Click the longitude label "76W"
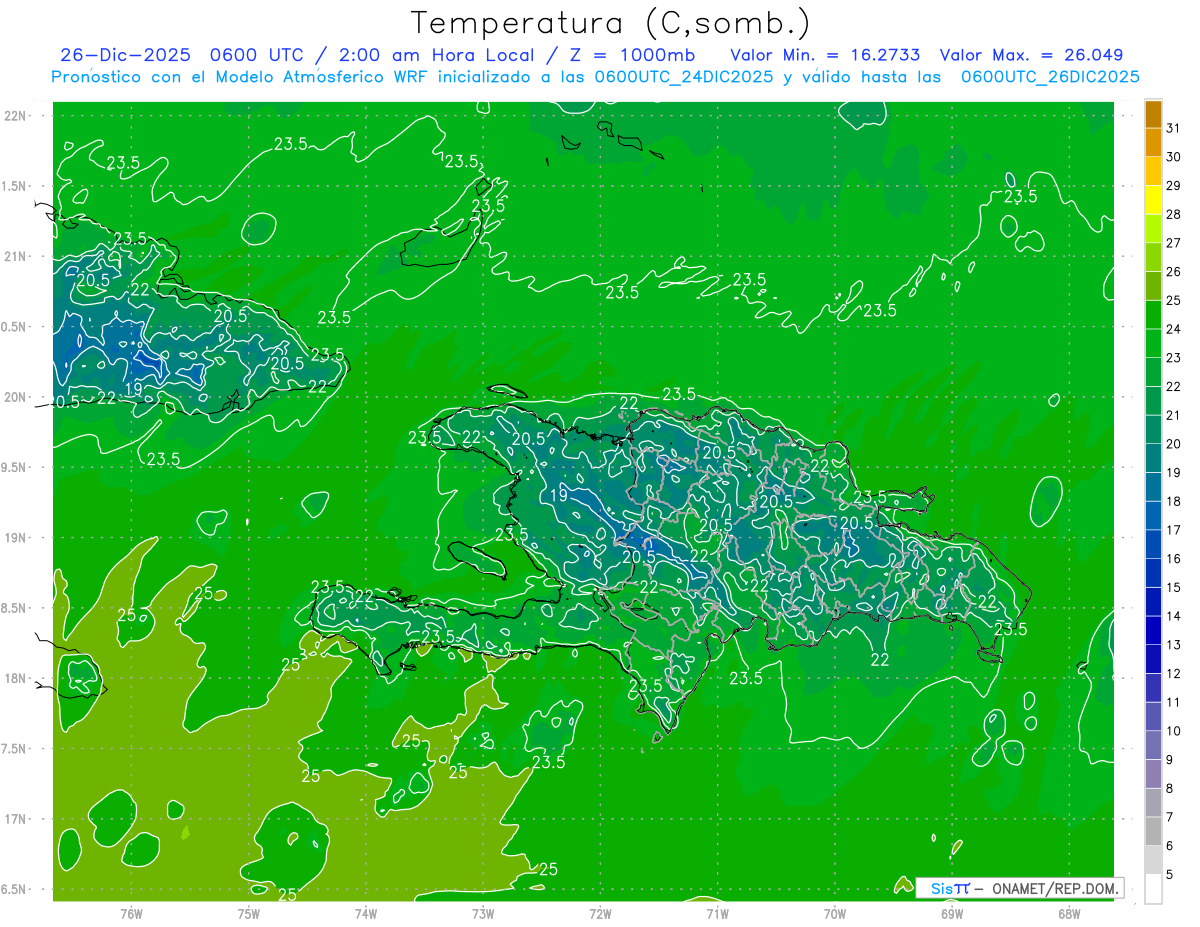1200x927 pixels. tap(131, 914)
